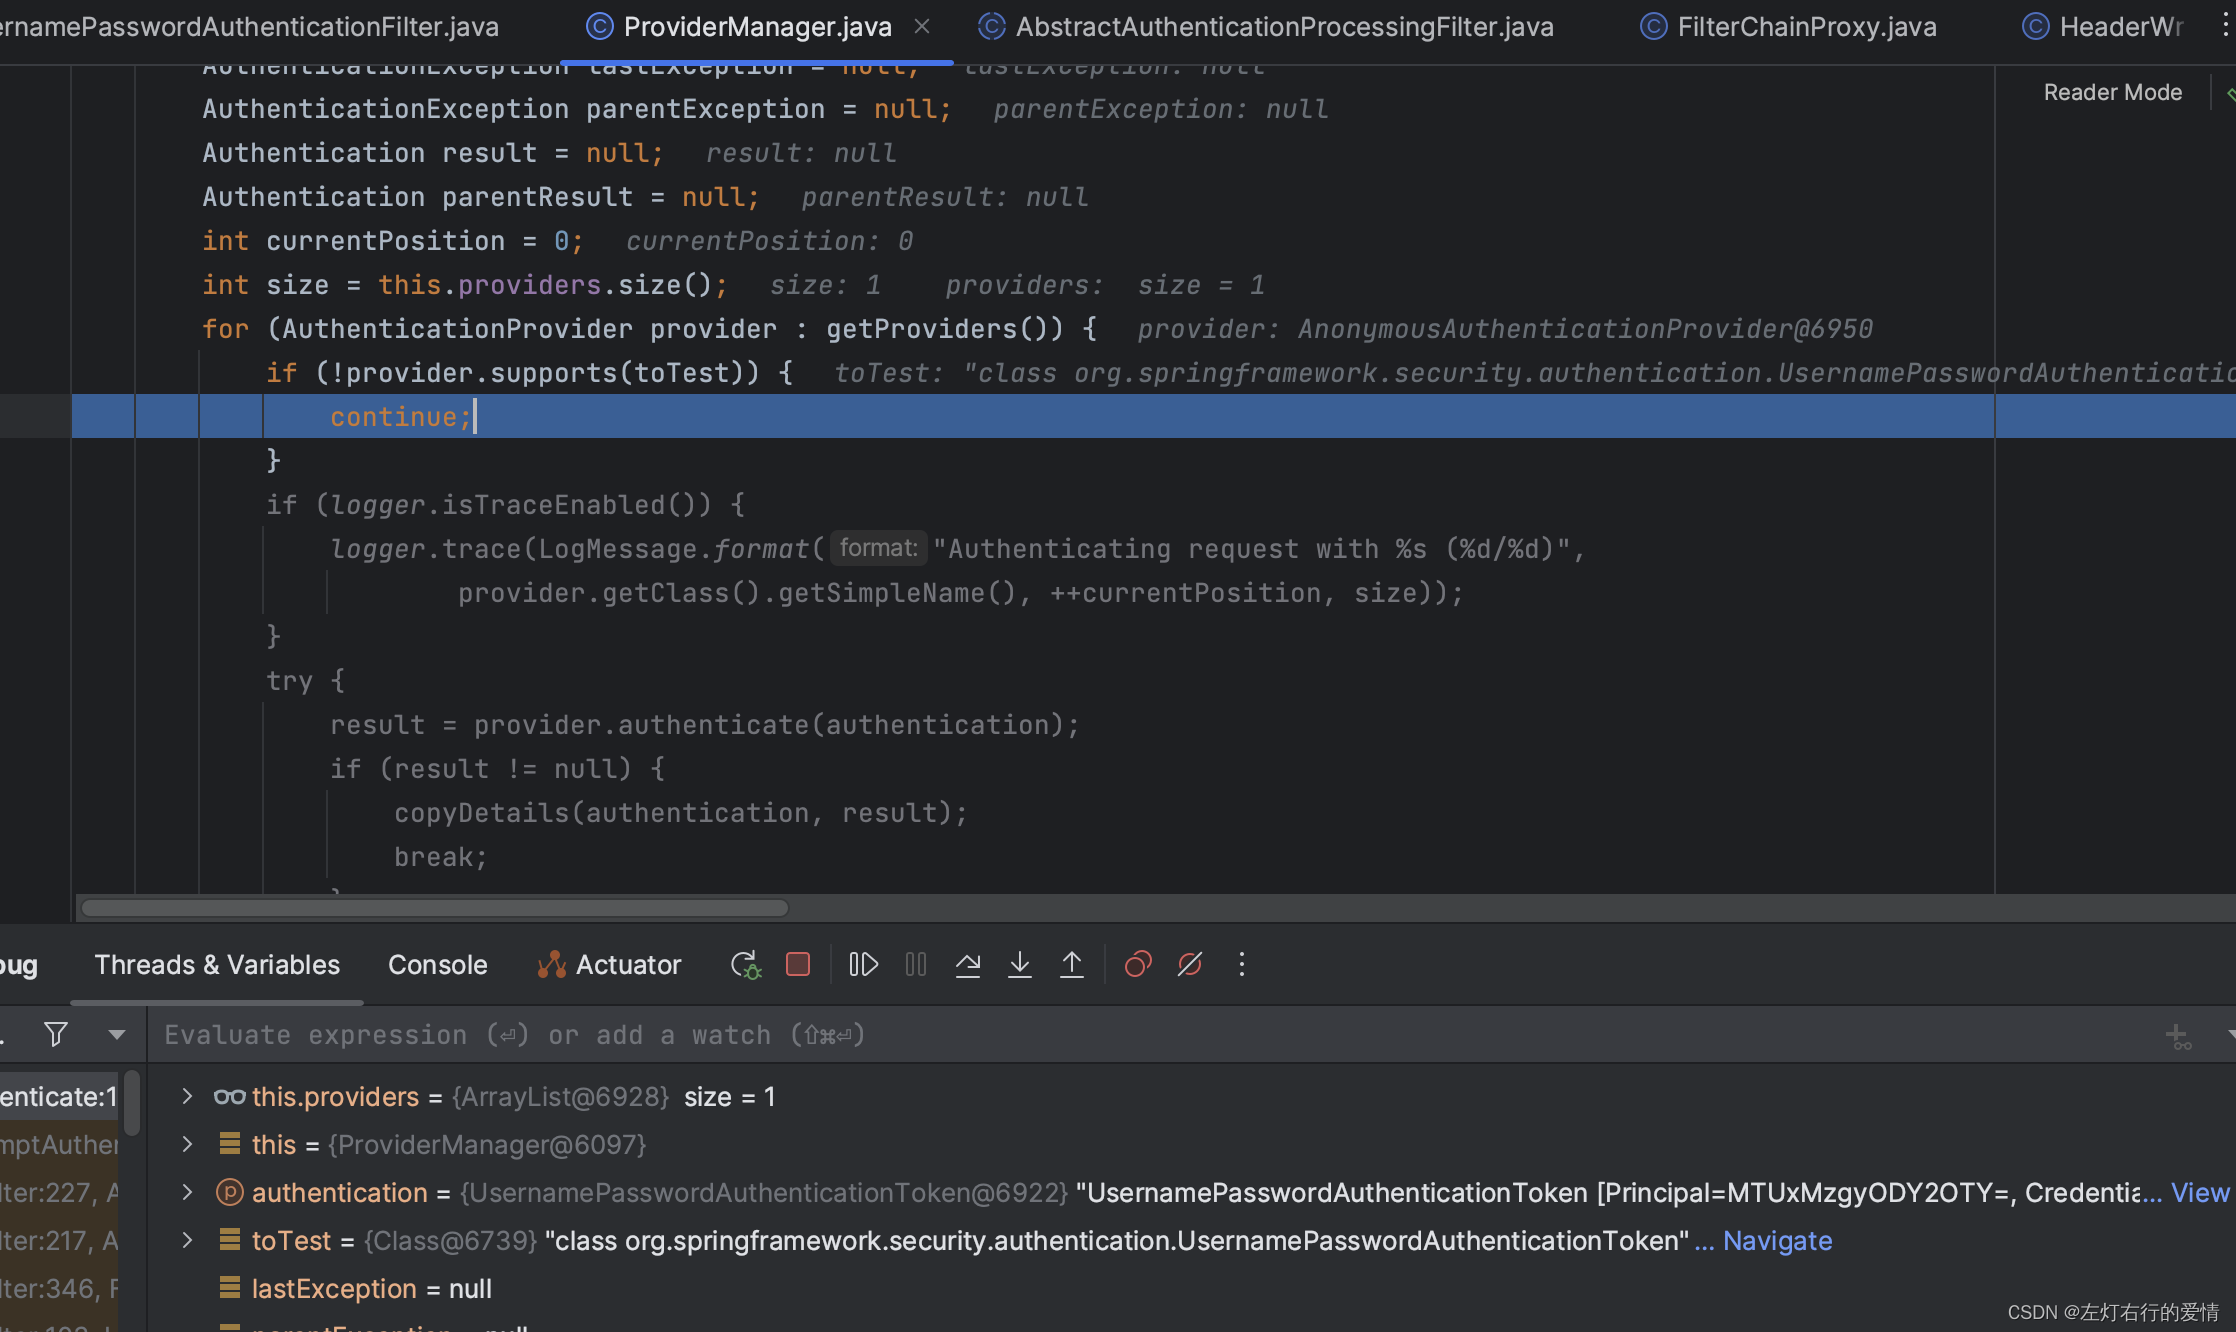The height and width of the screenshot is (1332, 2236).
Task: Expand this.providers variable node
Action: pos(187,1097)
